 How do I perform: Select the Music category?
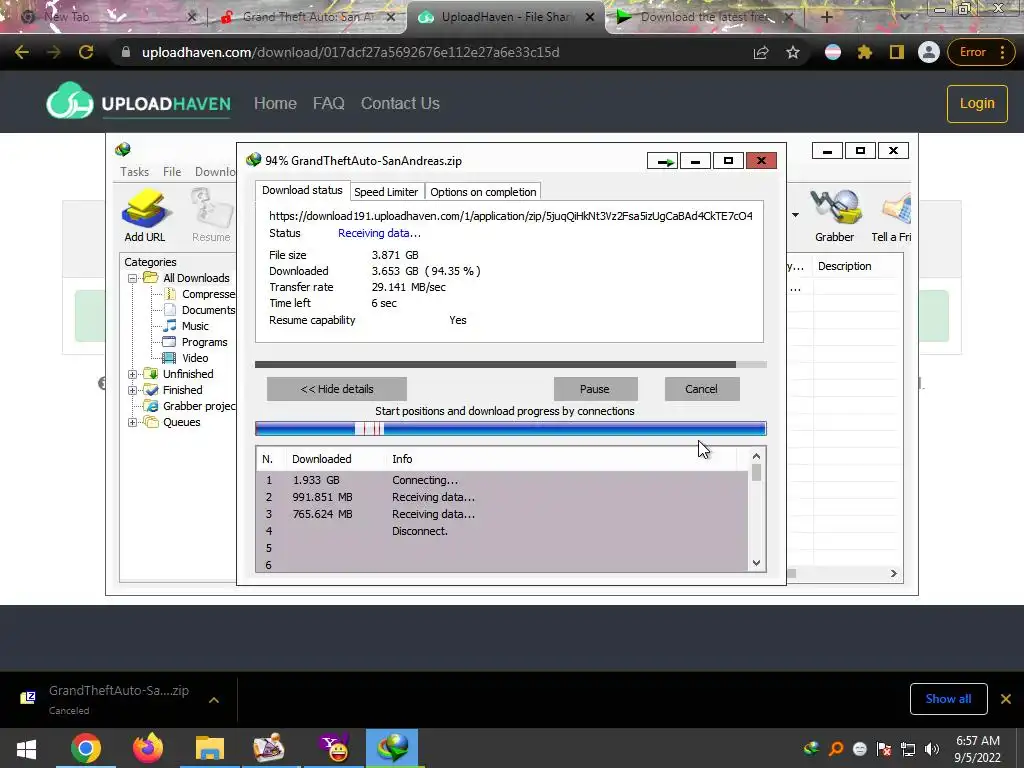pyautogui.click(x=195, y=326)
